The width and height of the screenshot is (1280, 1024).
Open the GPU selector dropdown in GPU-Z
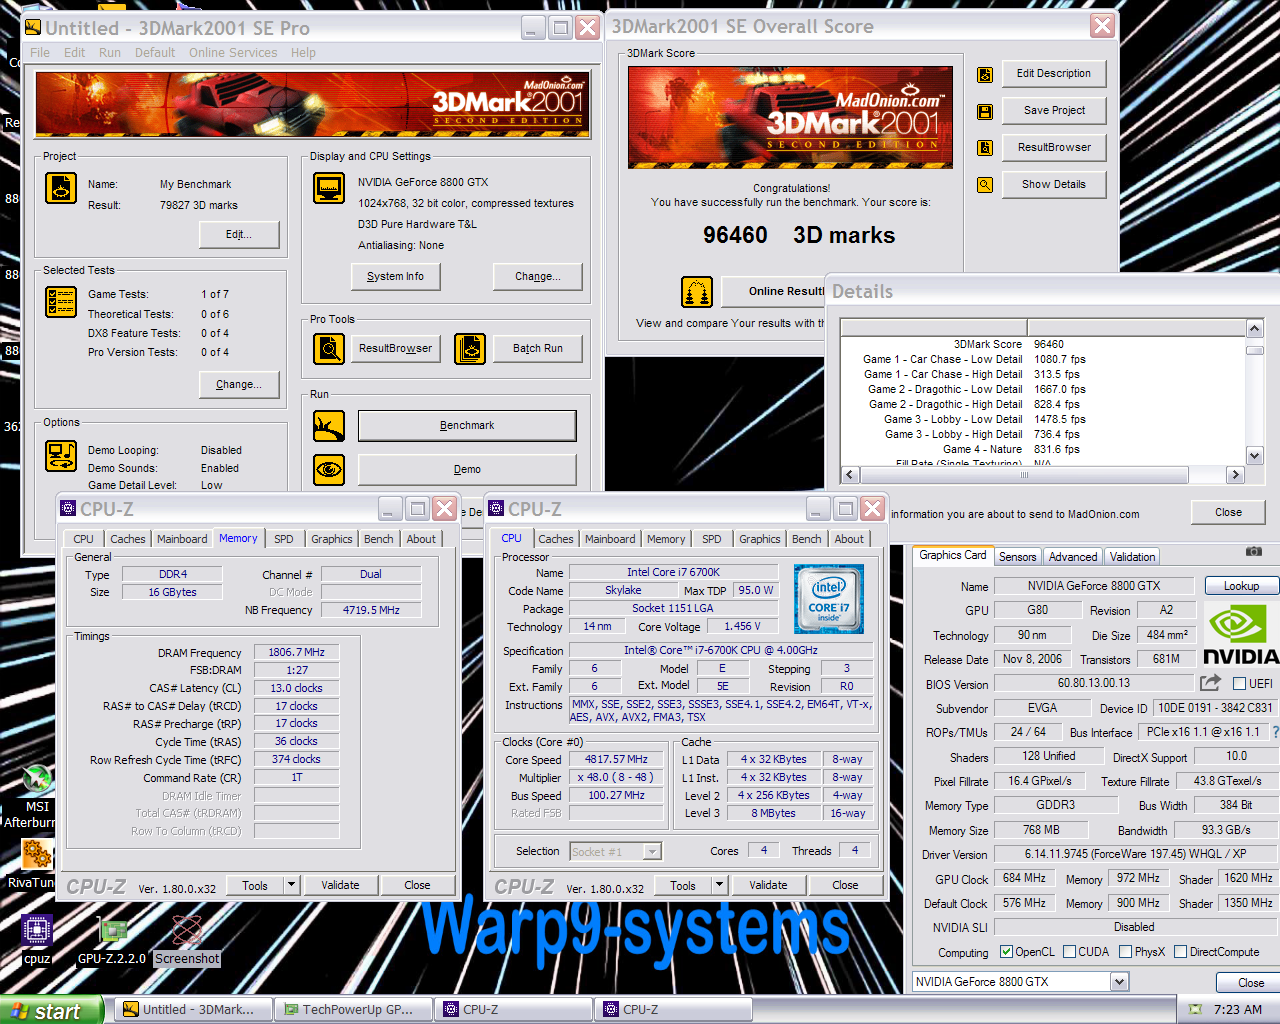tap(1119, 982)
